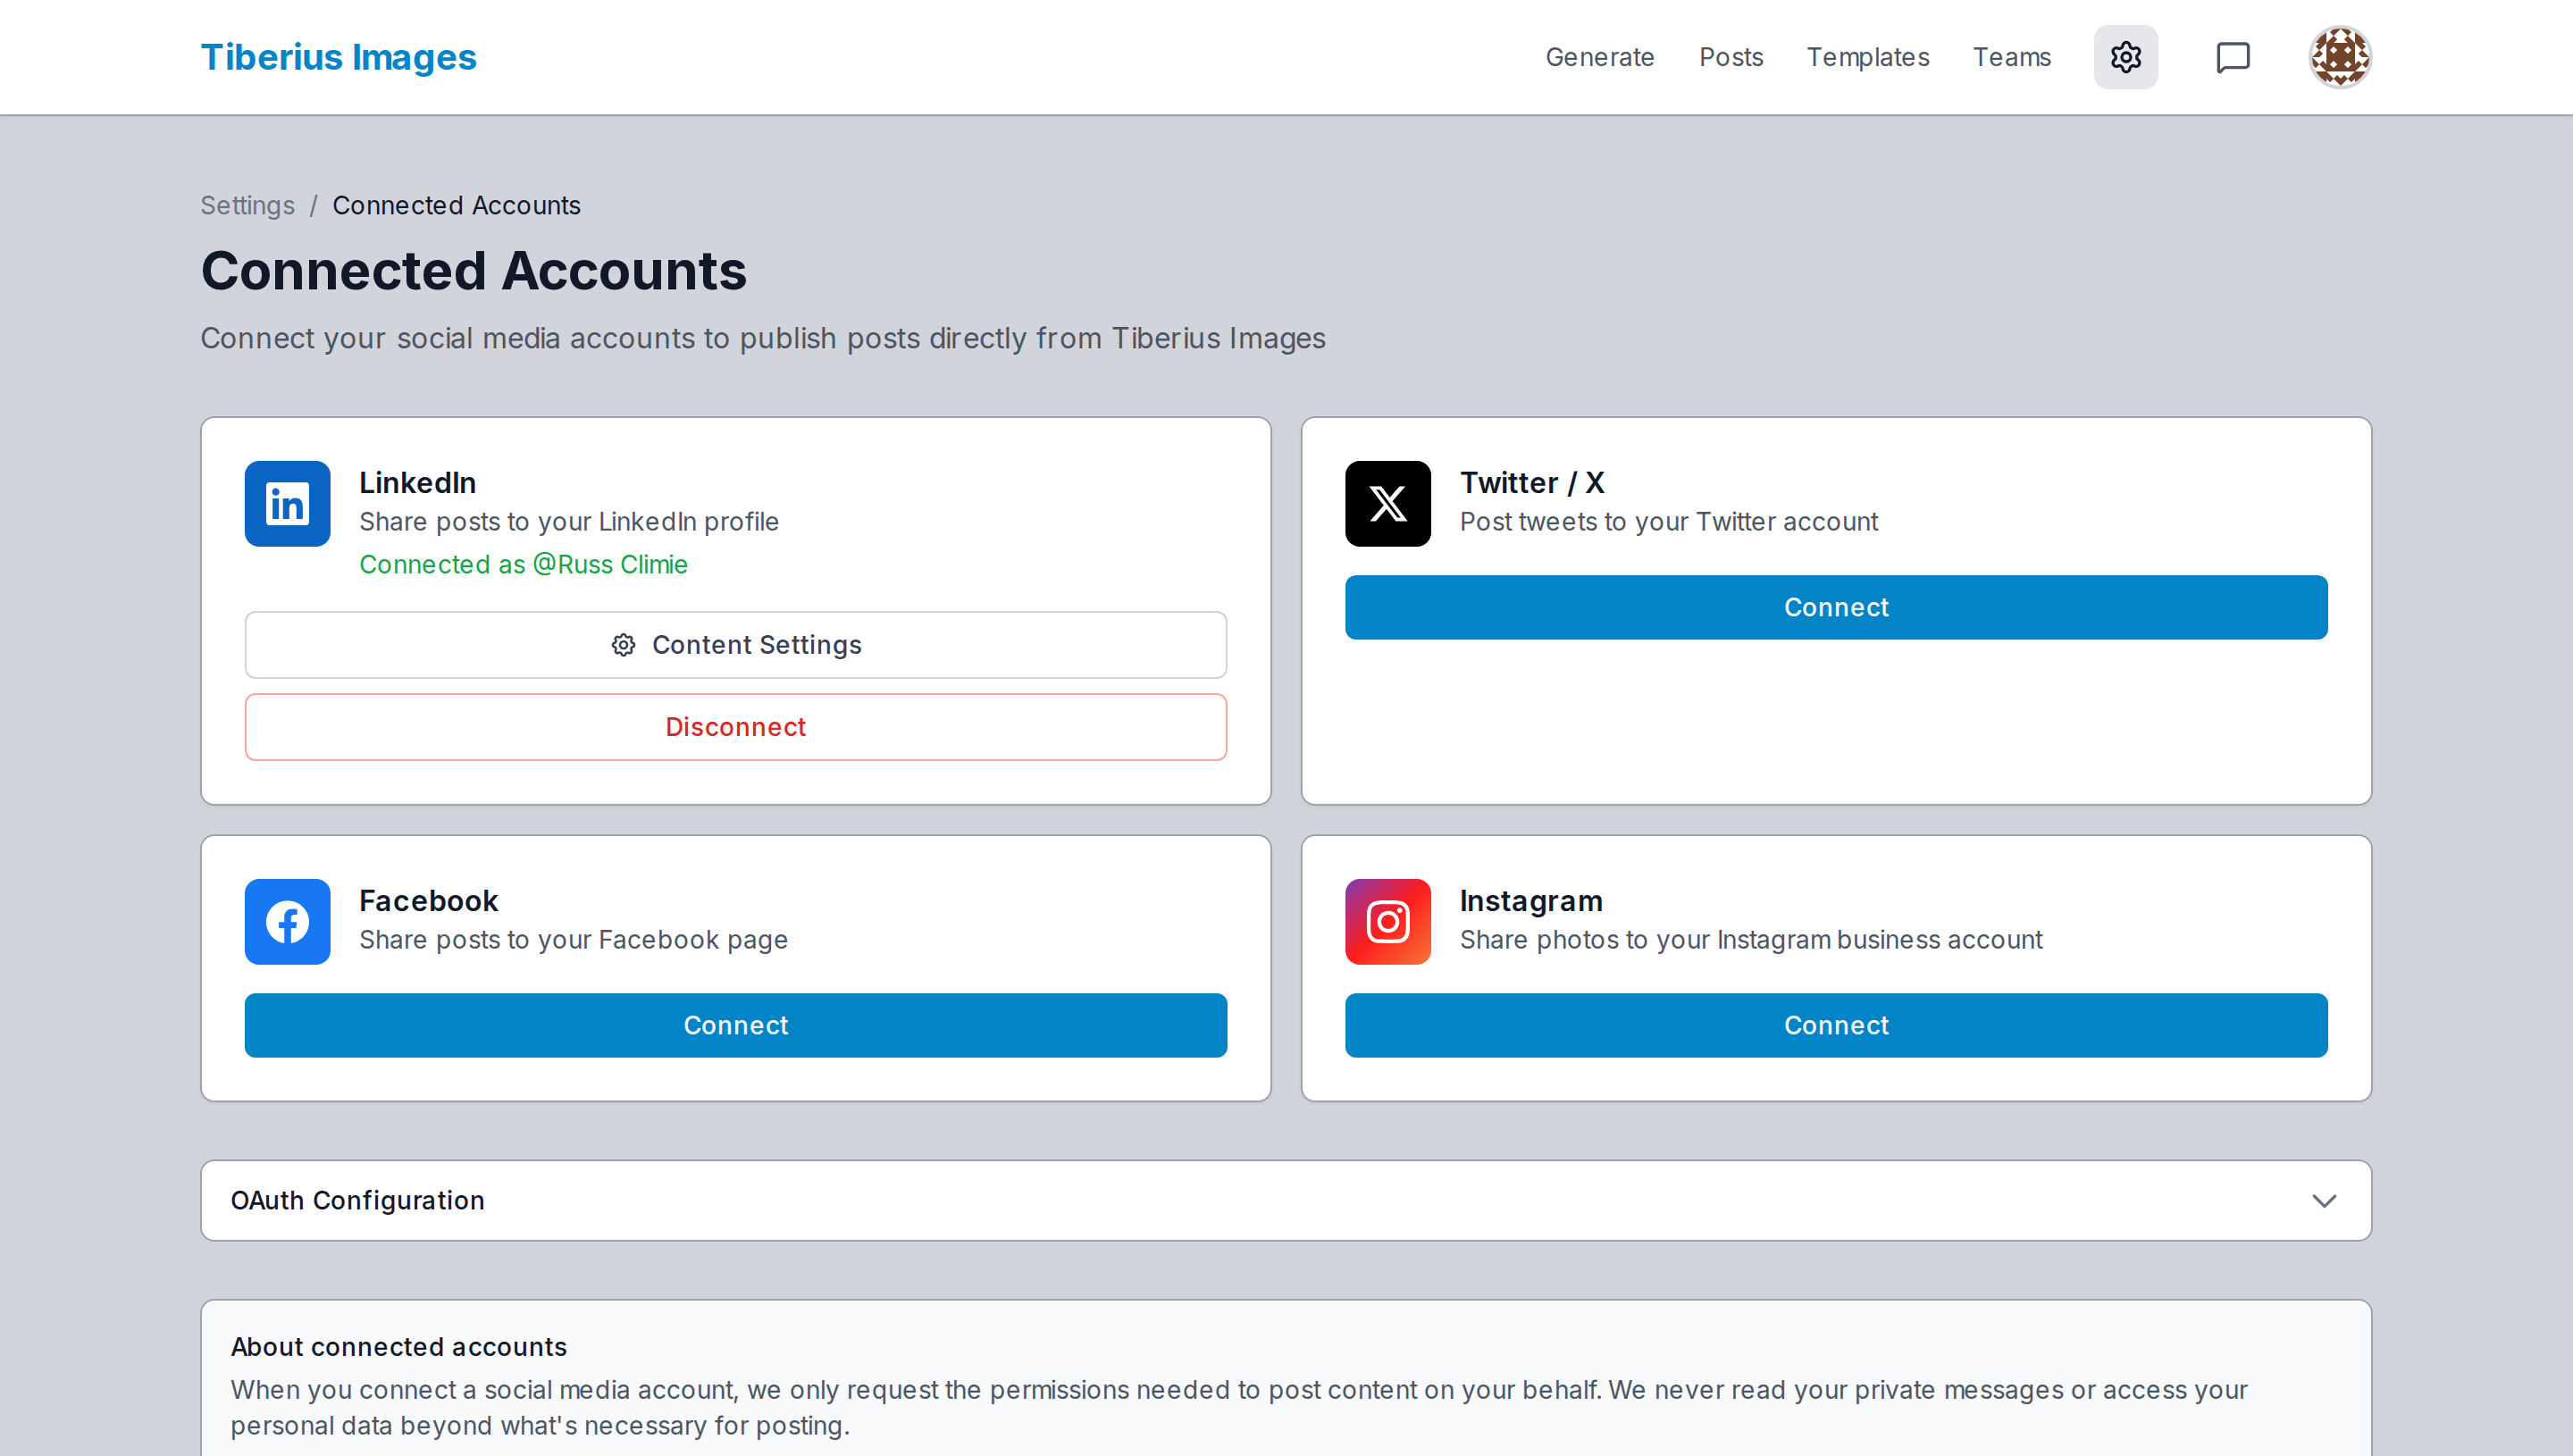Viewport: 2573px width, 1456px height.
Task: Click the Instagram logo icon
Action: (x=1387, y=922)
